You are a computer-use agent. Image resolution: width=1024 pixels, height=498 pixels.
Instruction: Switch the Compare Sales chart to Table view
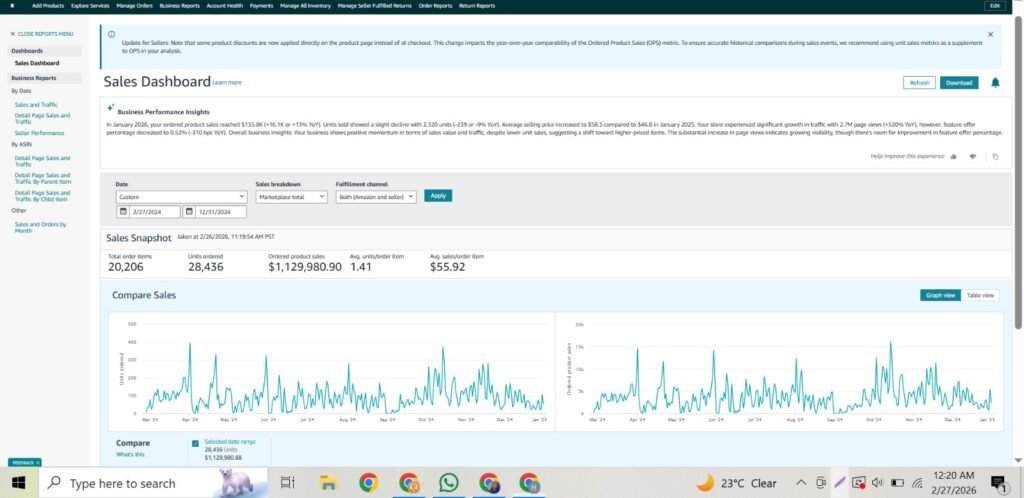[x=979, y=295]
